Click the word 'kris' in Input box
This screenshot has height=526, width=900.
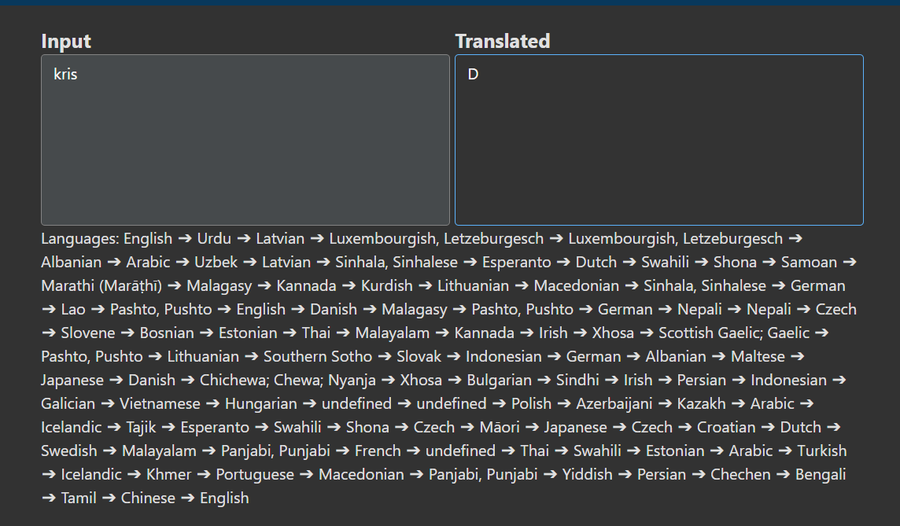pyautogui.click(x=65, y=75)
